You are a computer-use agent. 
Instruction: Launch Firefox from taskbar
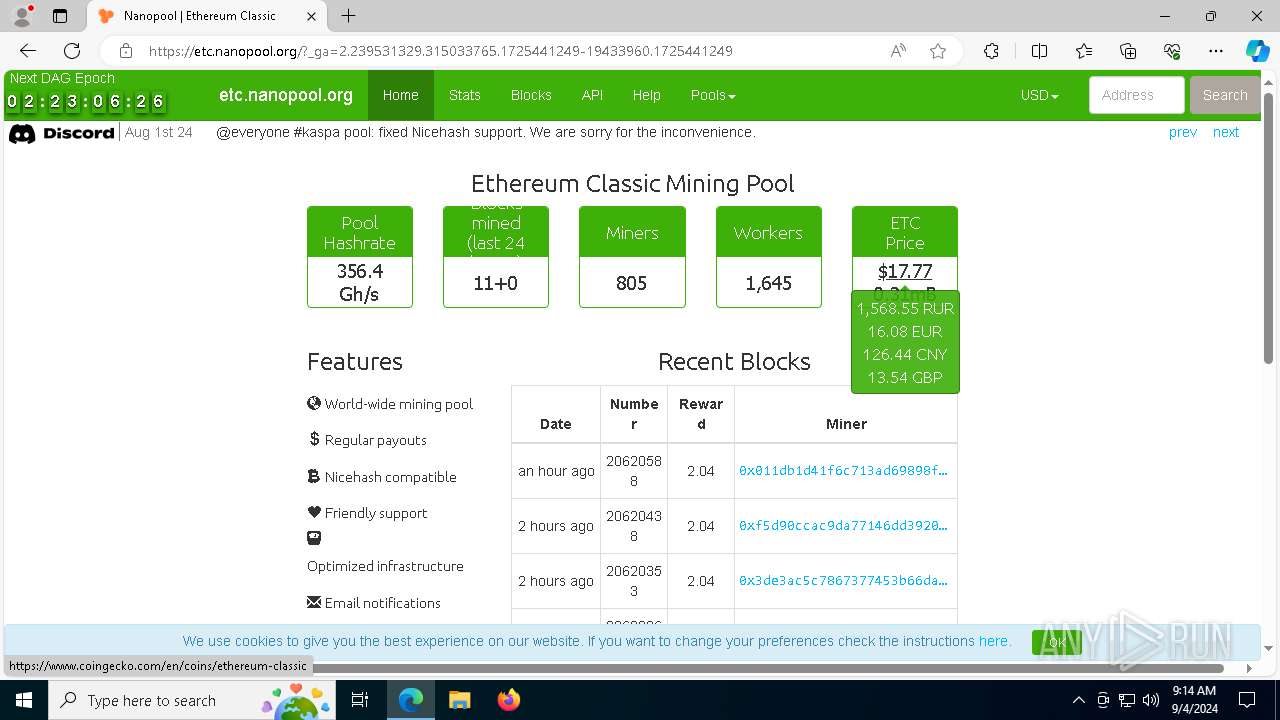tap(508, 700)
